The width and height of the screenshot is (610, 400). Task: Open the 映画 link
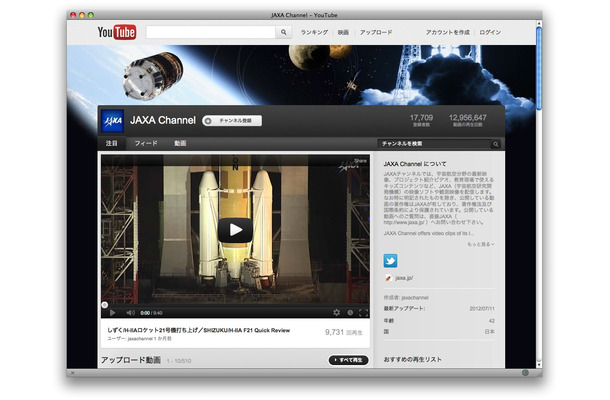point(343,32)
